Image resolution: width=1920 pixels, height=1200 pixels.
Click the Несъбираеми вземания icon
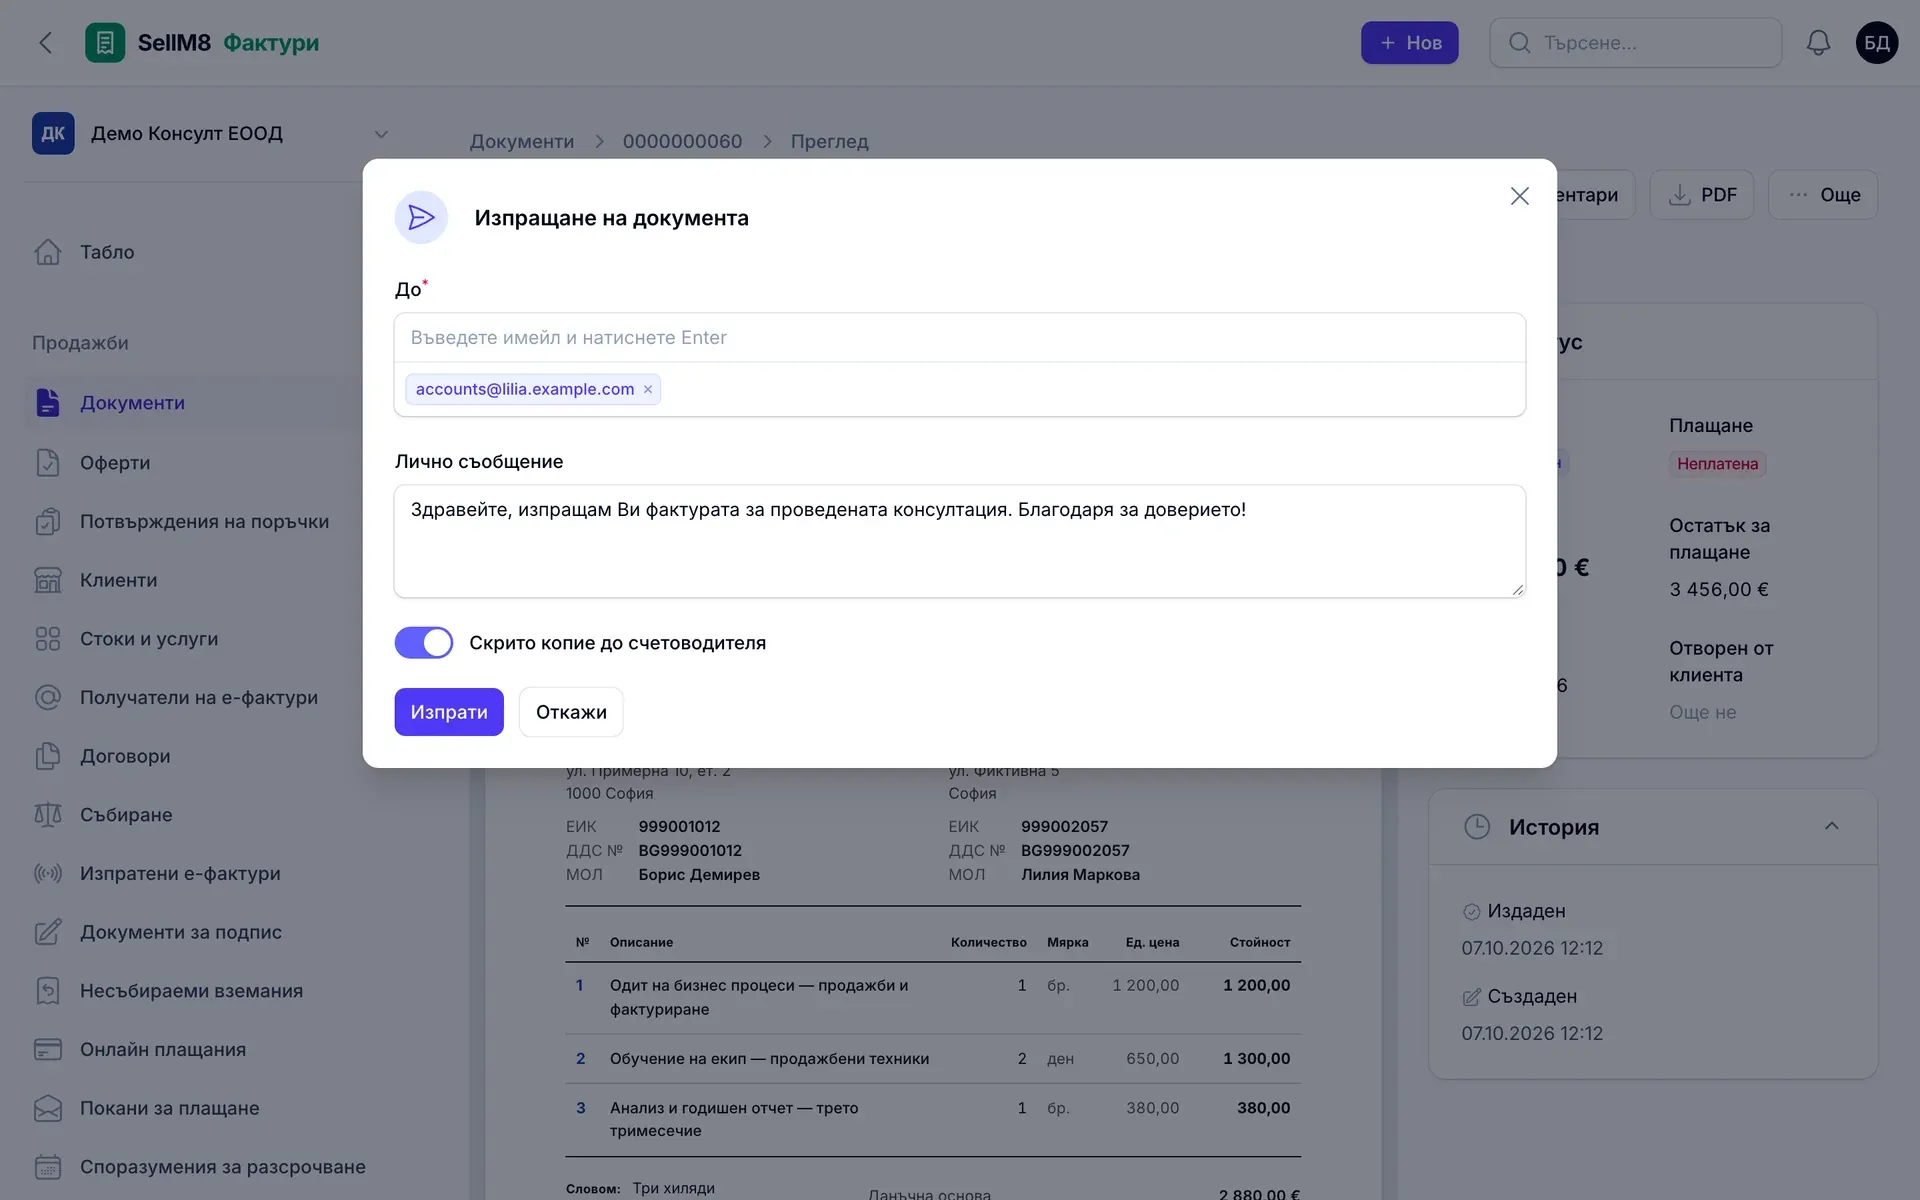coord(48,990)
